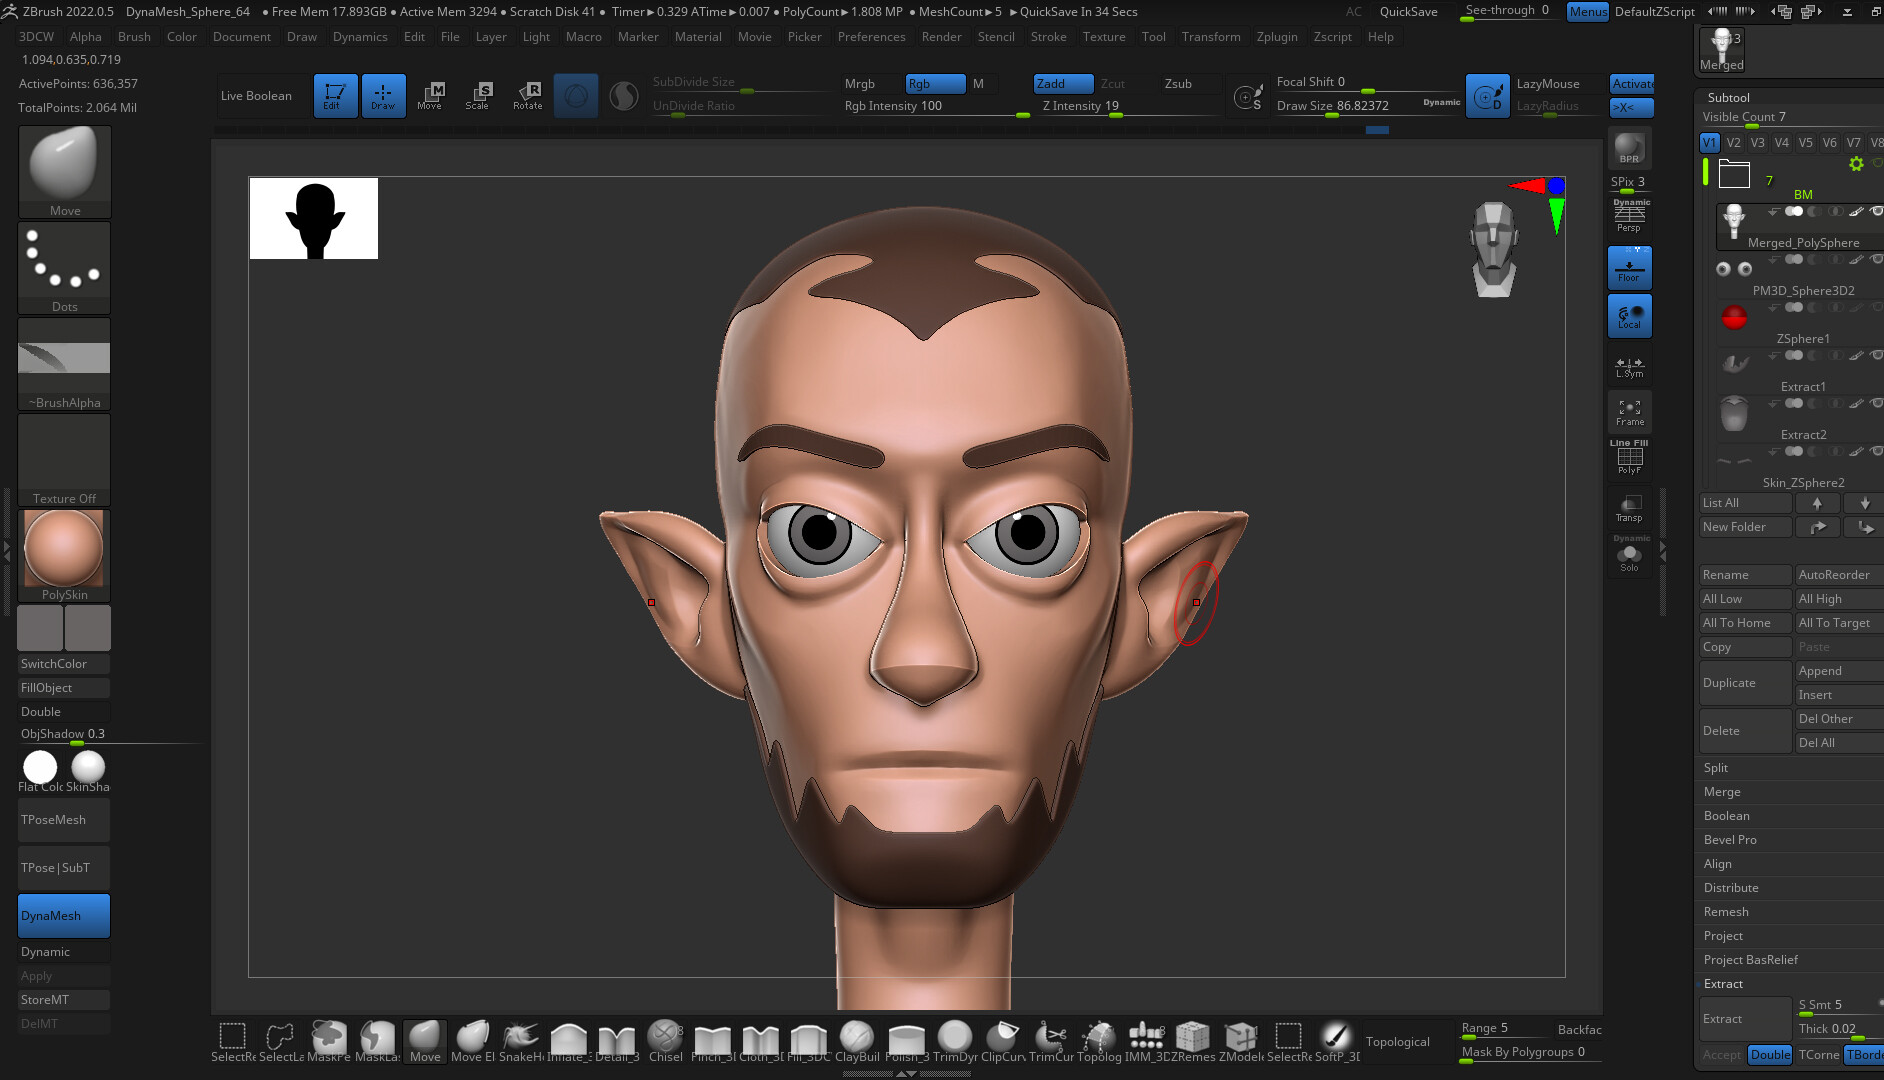Click the BPR render icon

point(1629,147)
